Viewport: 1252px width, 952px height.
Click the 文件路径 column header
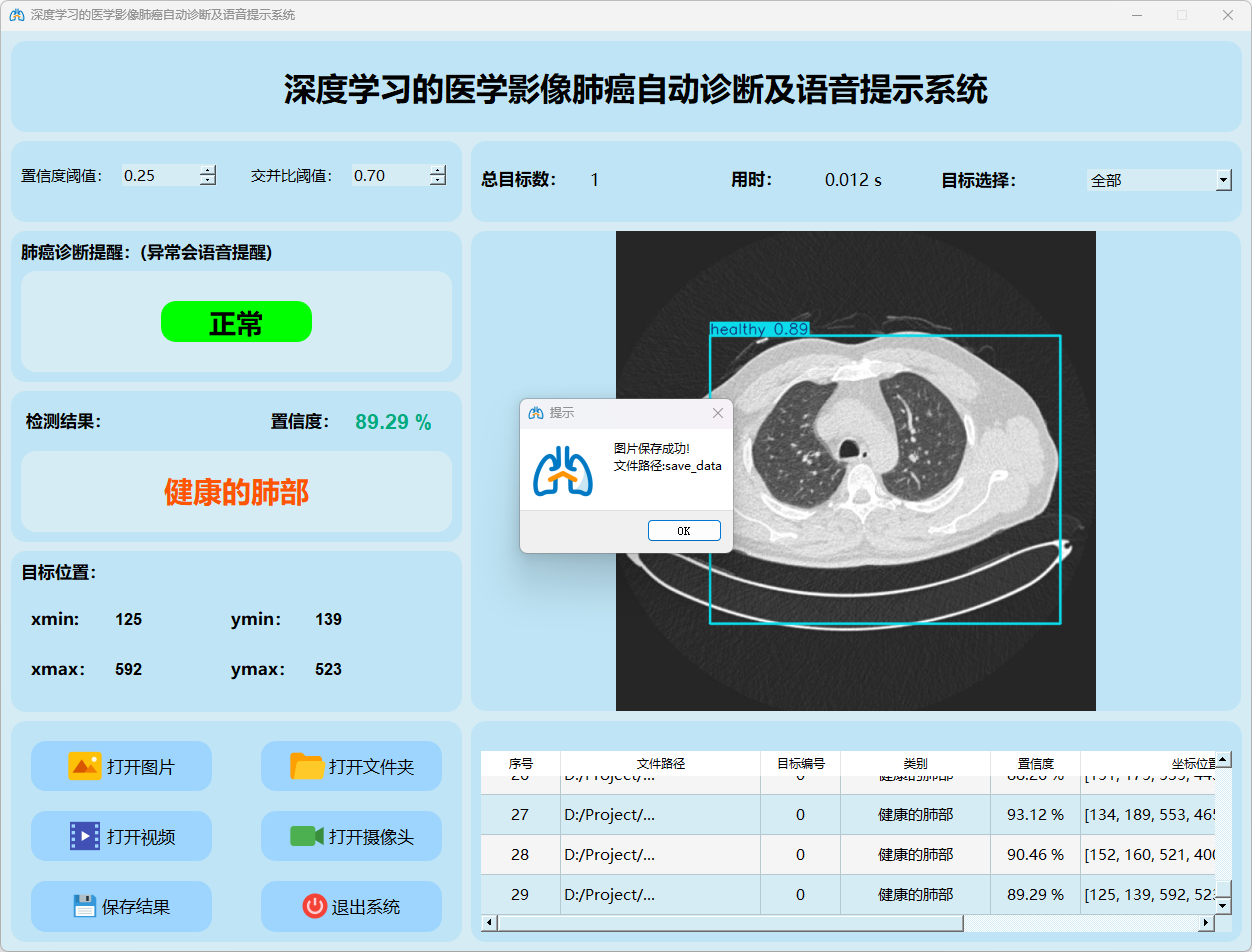(660, 763)
